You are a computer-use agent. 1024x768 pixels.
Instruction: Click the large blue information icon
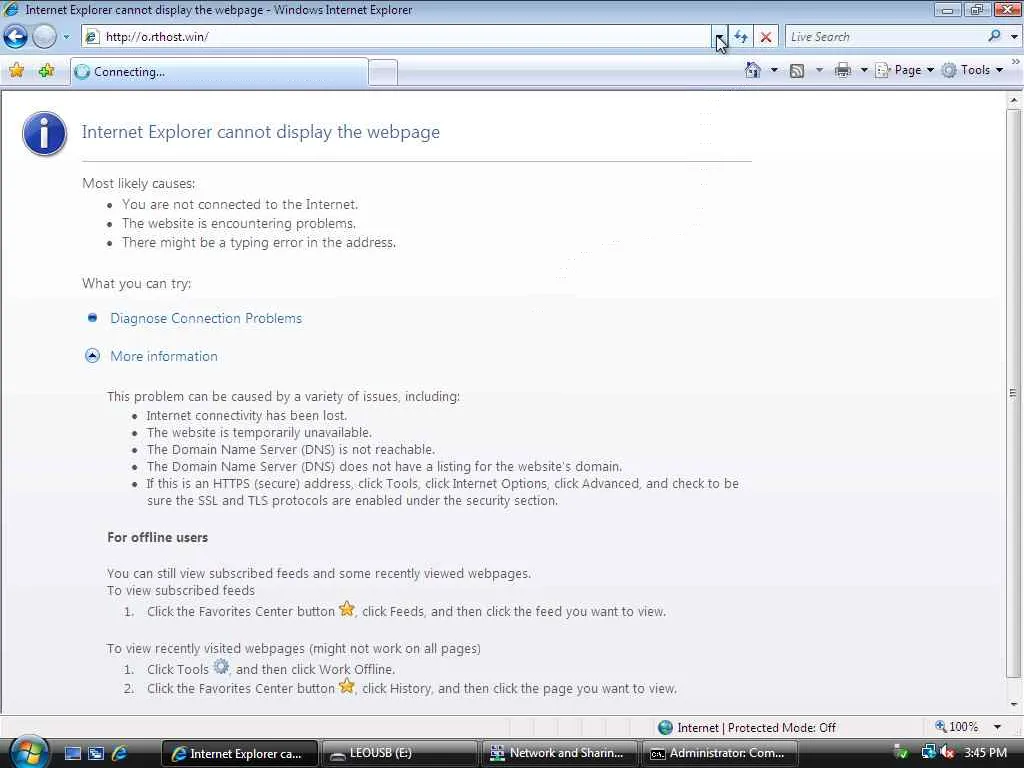pos(44,133)
